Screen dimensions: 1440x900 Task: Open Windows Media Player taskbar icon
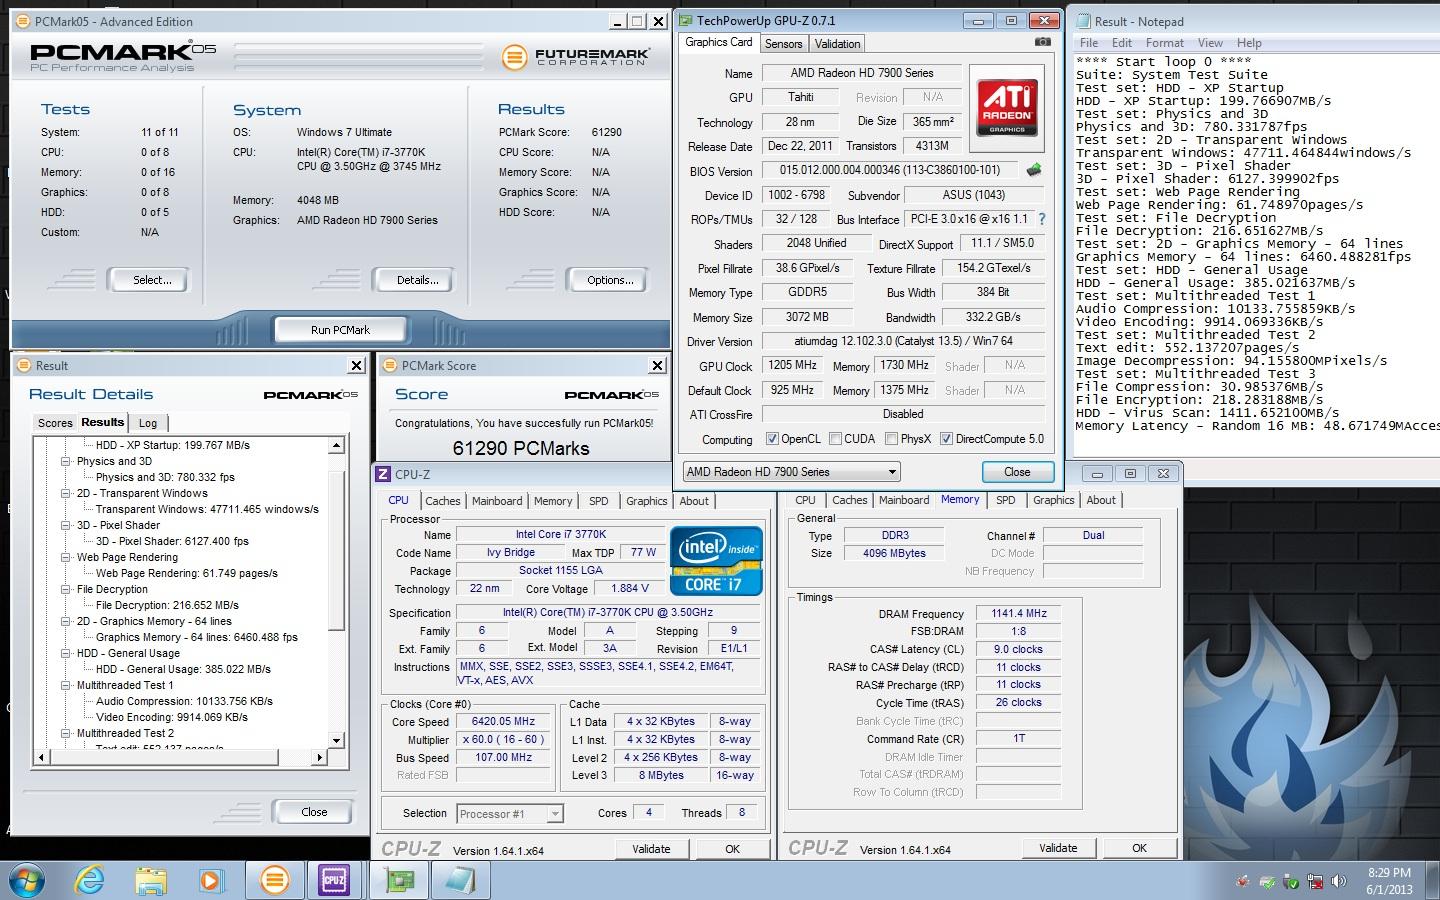(211, 880)
